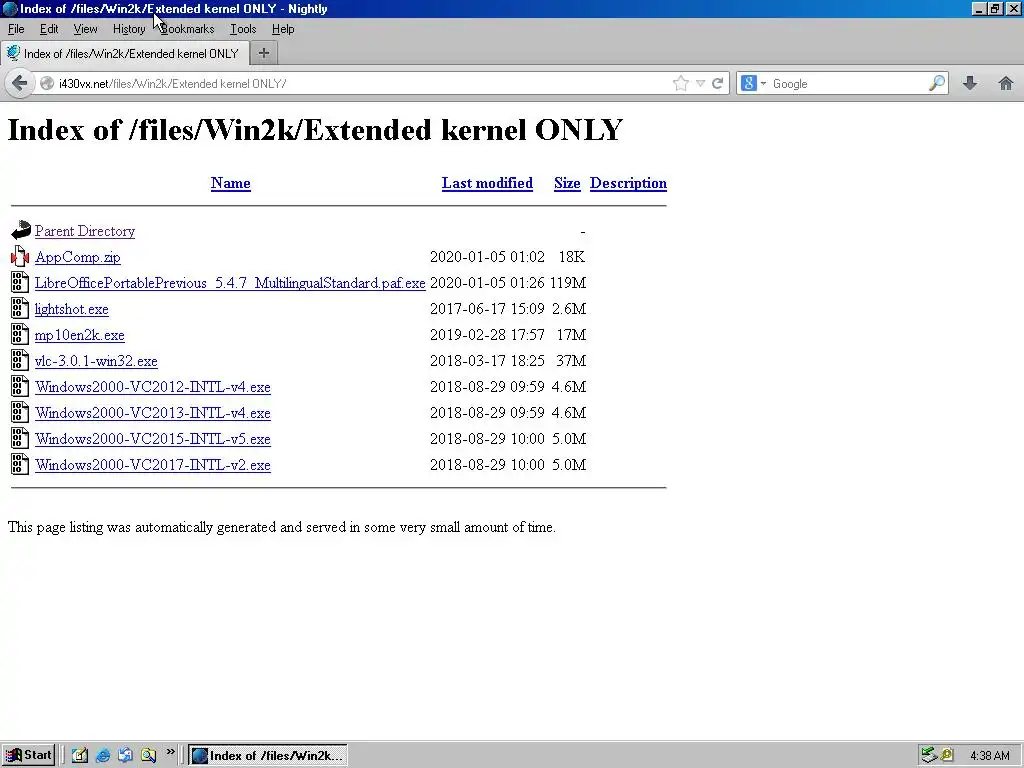Screen dimensions: 1024x768
Task: Click the binary icon beside LibreOfficePortablePrevious
Action: click(20, 282)
